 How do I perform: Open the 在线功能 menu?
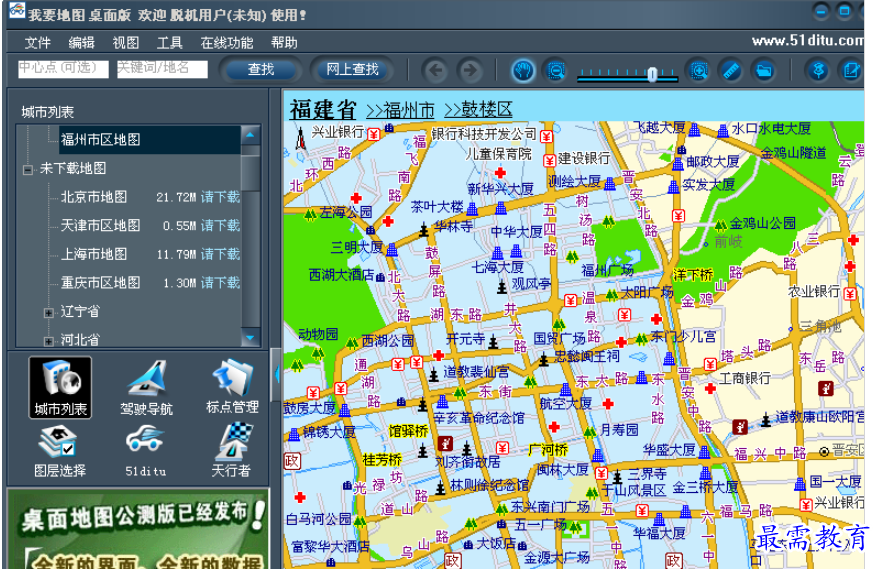(x=227, y=43)
